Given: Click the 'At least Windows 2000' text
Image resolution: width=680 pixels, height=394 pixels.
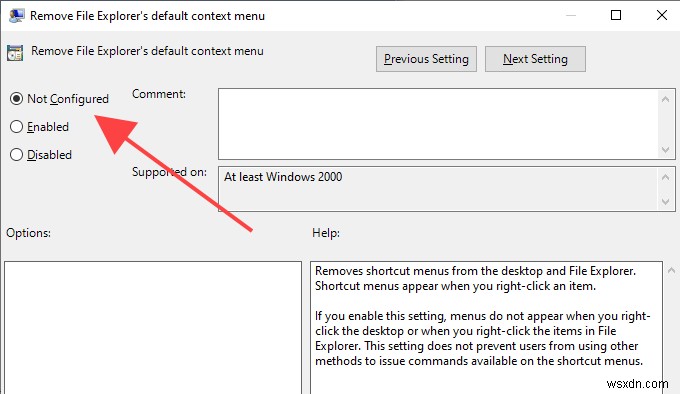Looking at the screenshot, I should [283, 177].
